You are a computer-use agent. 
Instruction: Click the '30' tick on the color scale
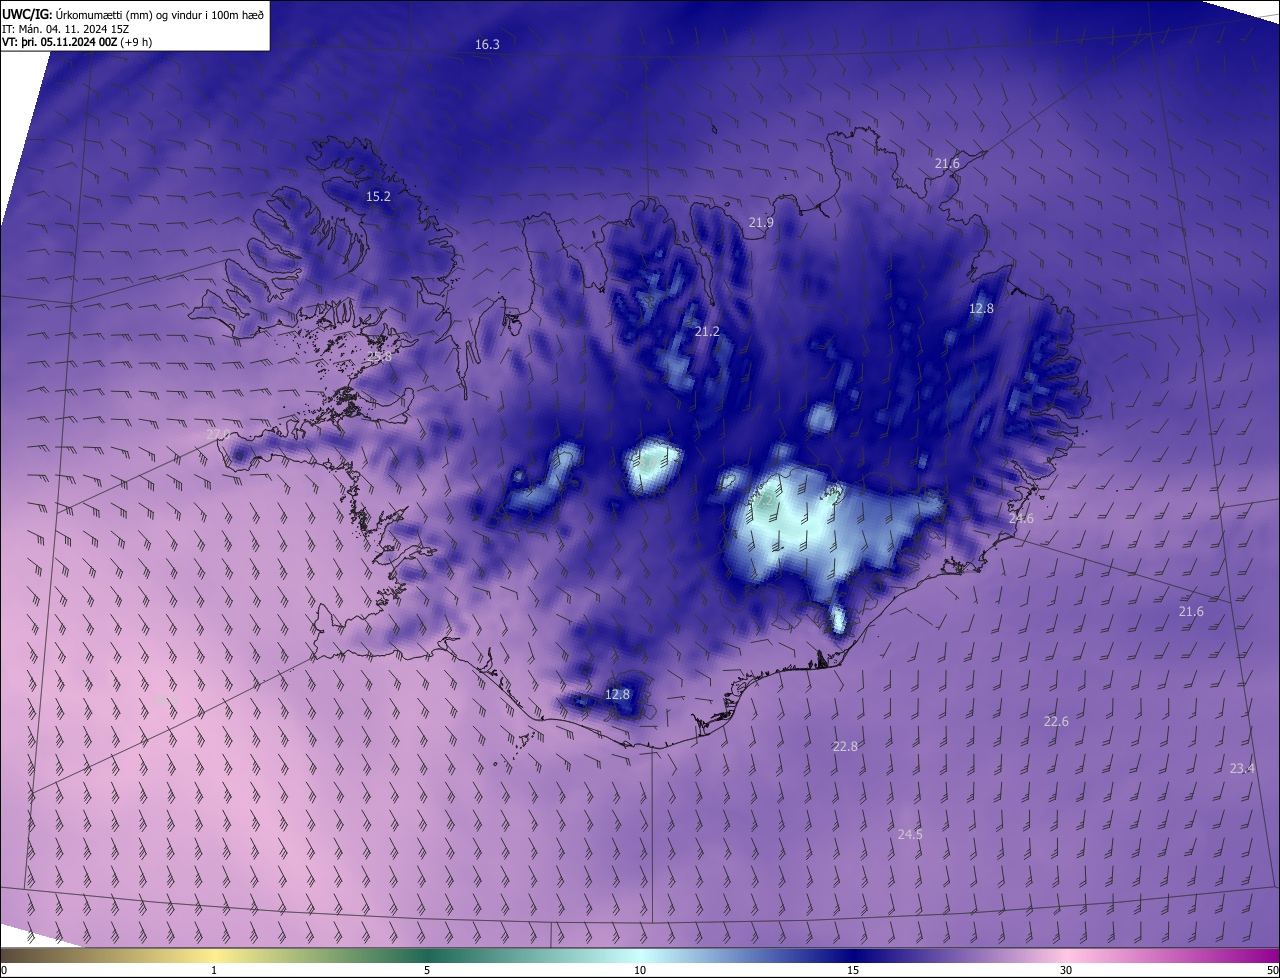pos(1066,970)
